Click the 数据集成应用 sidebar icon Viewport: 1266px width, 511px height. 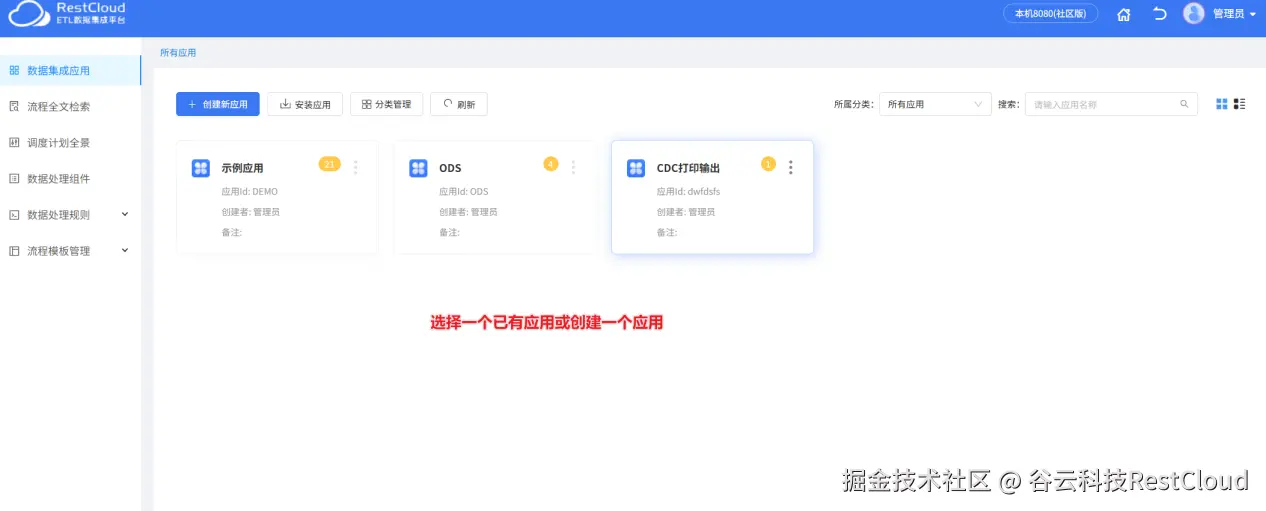(14, 70)
